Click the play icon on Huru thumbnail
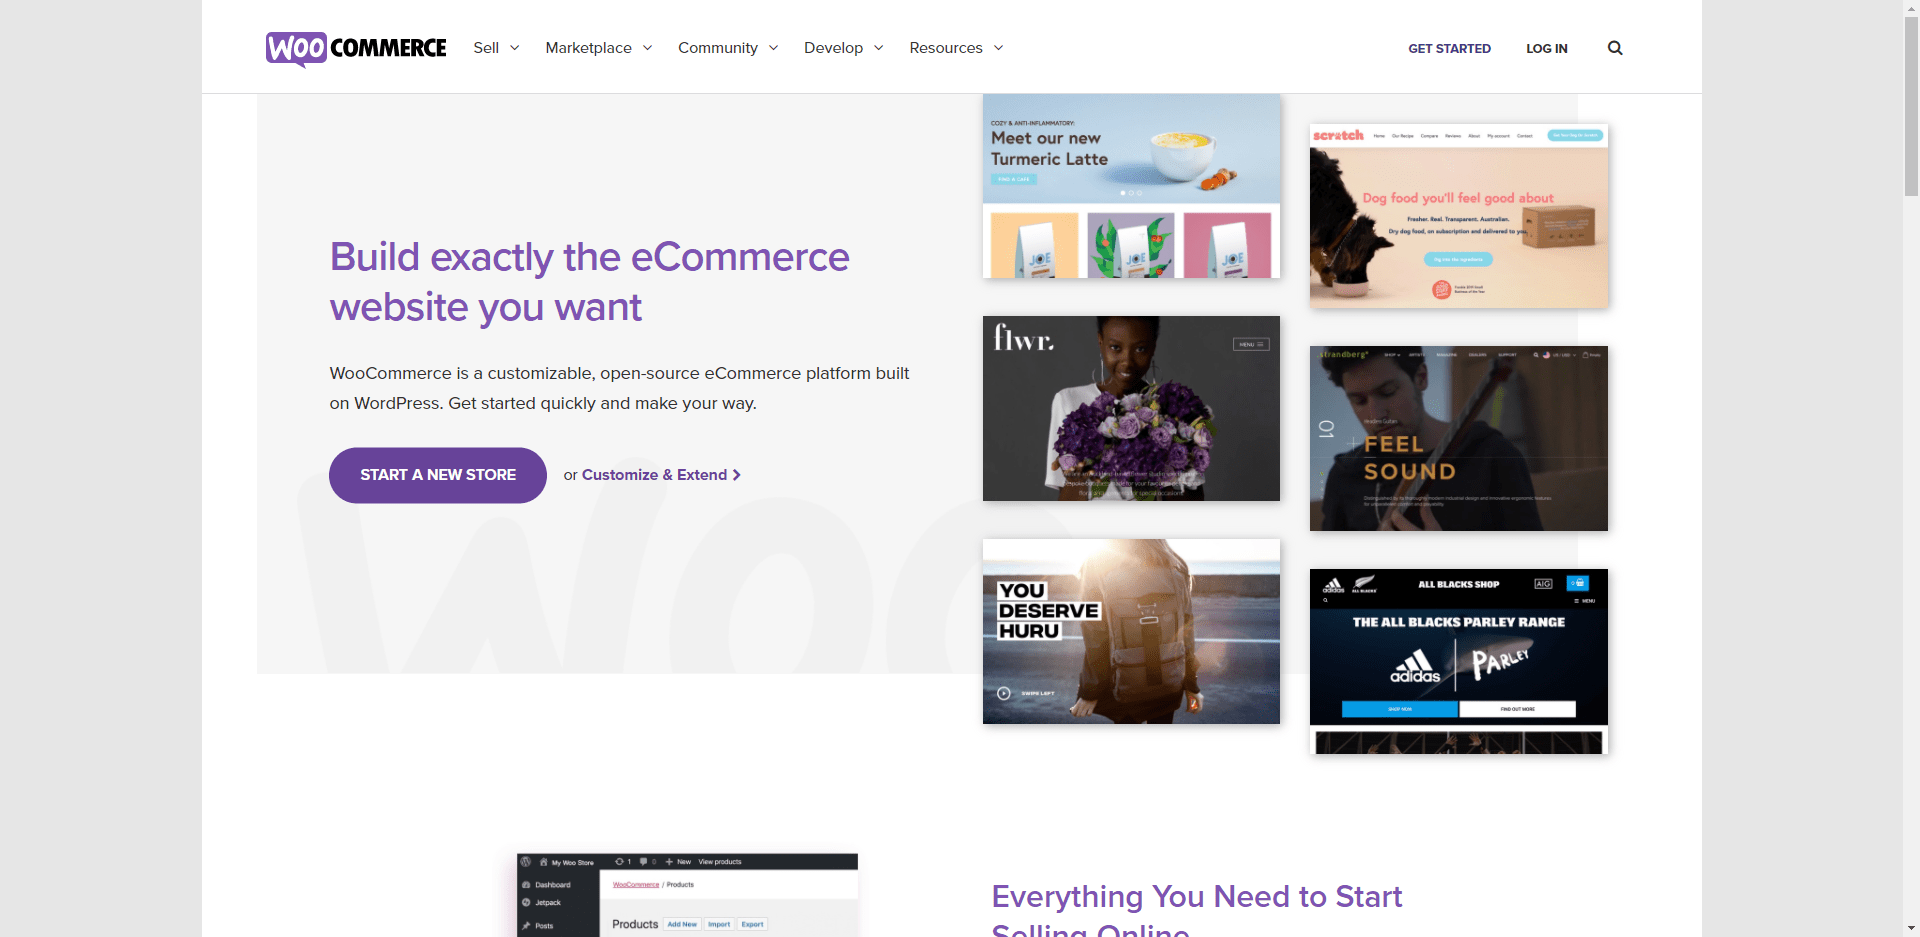Viewport: 1920px width, 937px height. [1004, 693]
